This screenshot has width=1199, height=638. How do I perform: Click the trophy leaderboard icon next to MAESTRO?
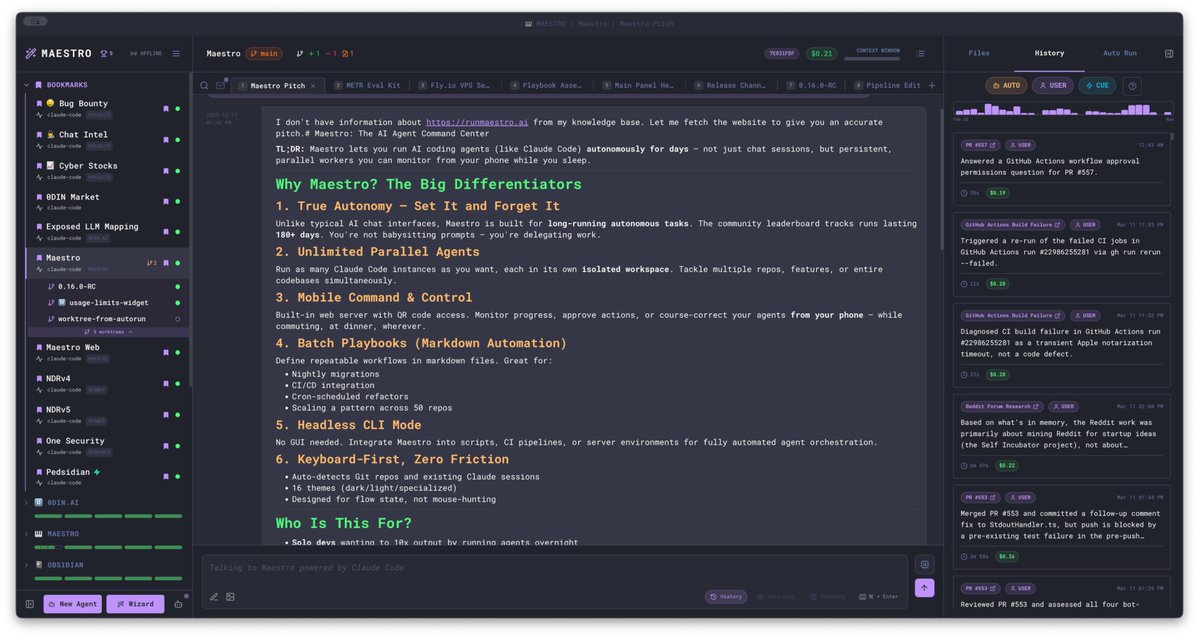(x=106, y=54)
